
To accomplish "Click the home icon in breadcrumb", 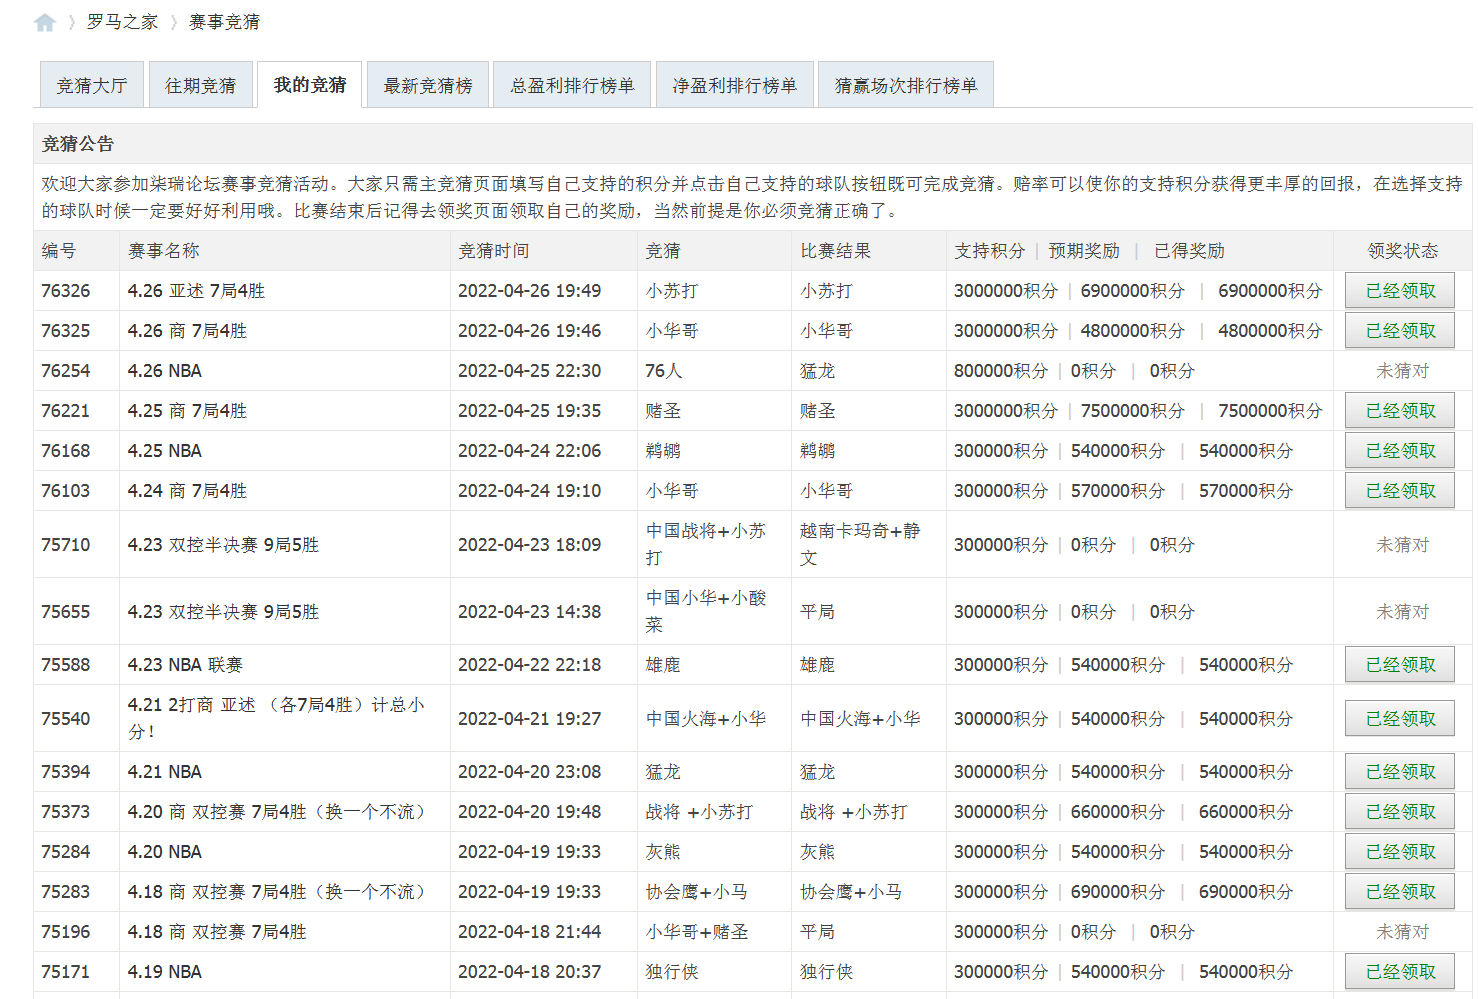I will [45, 22].
